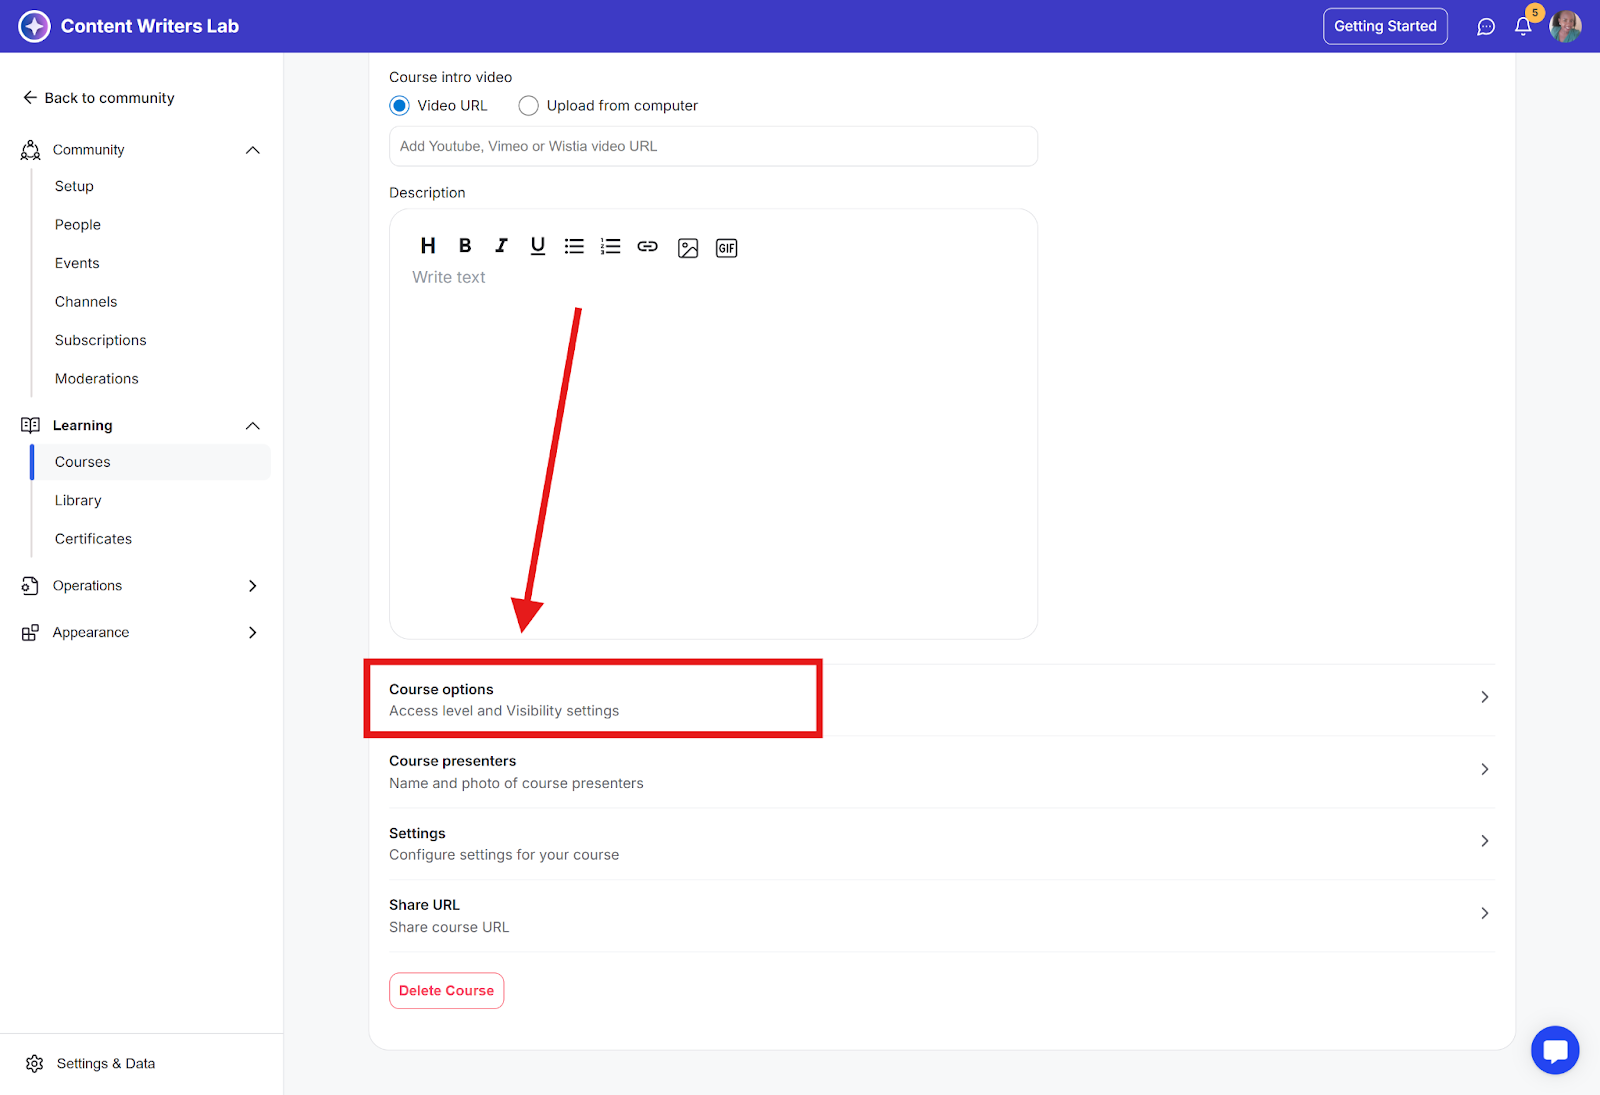
Task: Click the Operations icon in sidebar
Action: point(30,586)
